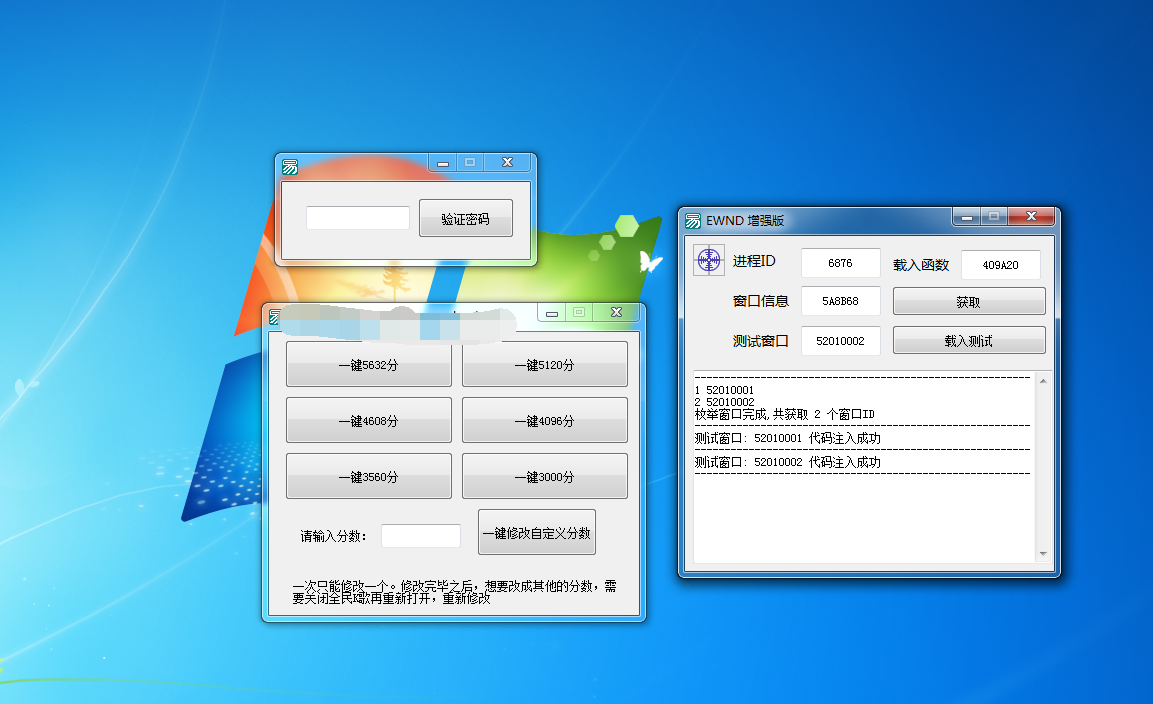The image size is (1153, 704).
Task: Click the 一键5632分 button
Action: coord(368,364)
